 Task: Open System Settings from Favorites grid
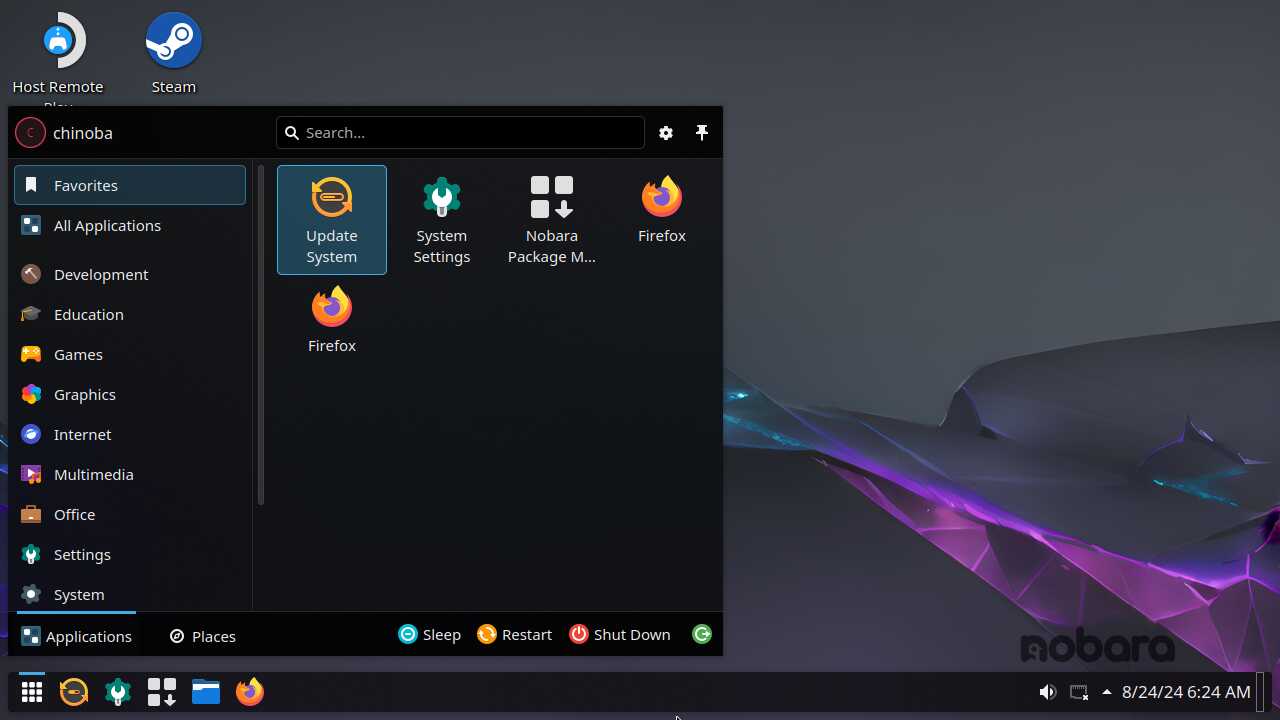[442, 220]
